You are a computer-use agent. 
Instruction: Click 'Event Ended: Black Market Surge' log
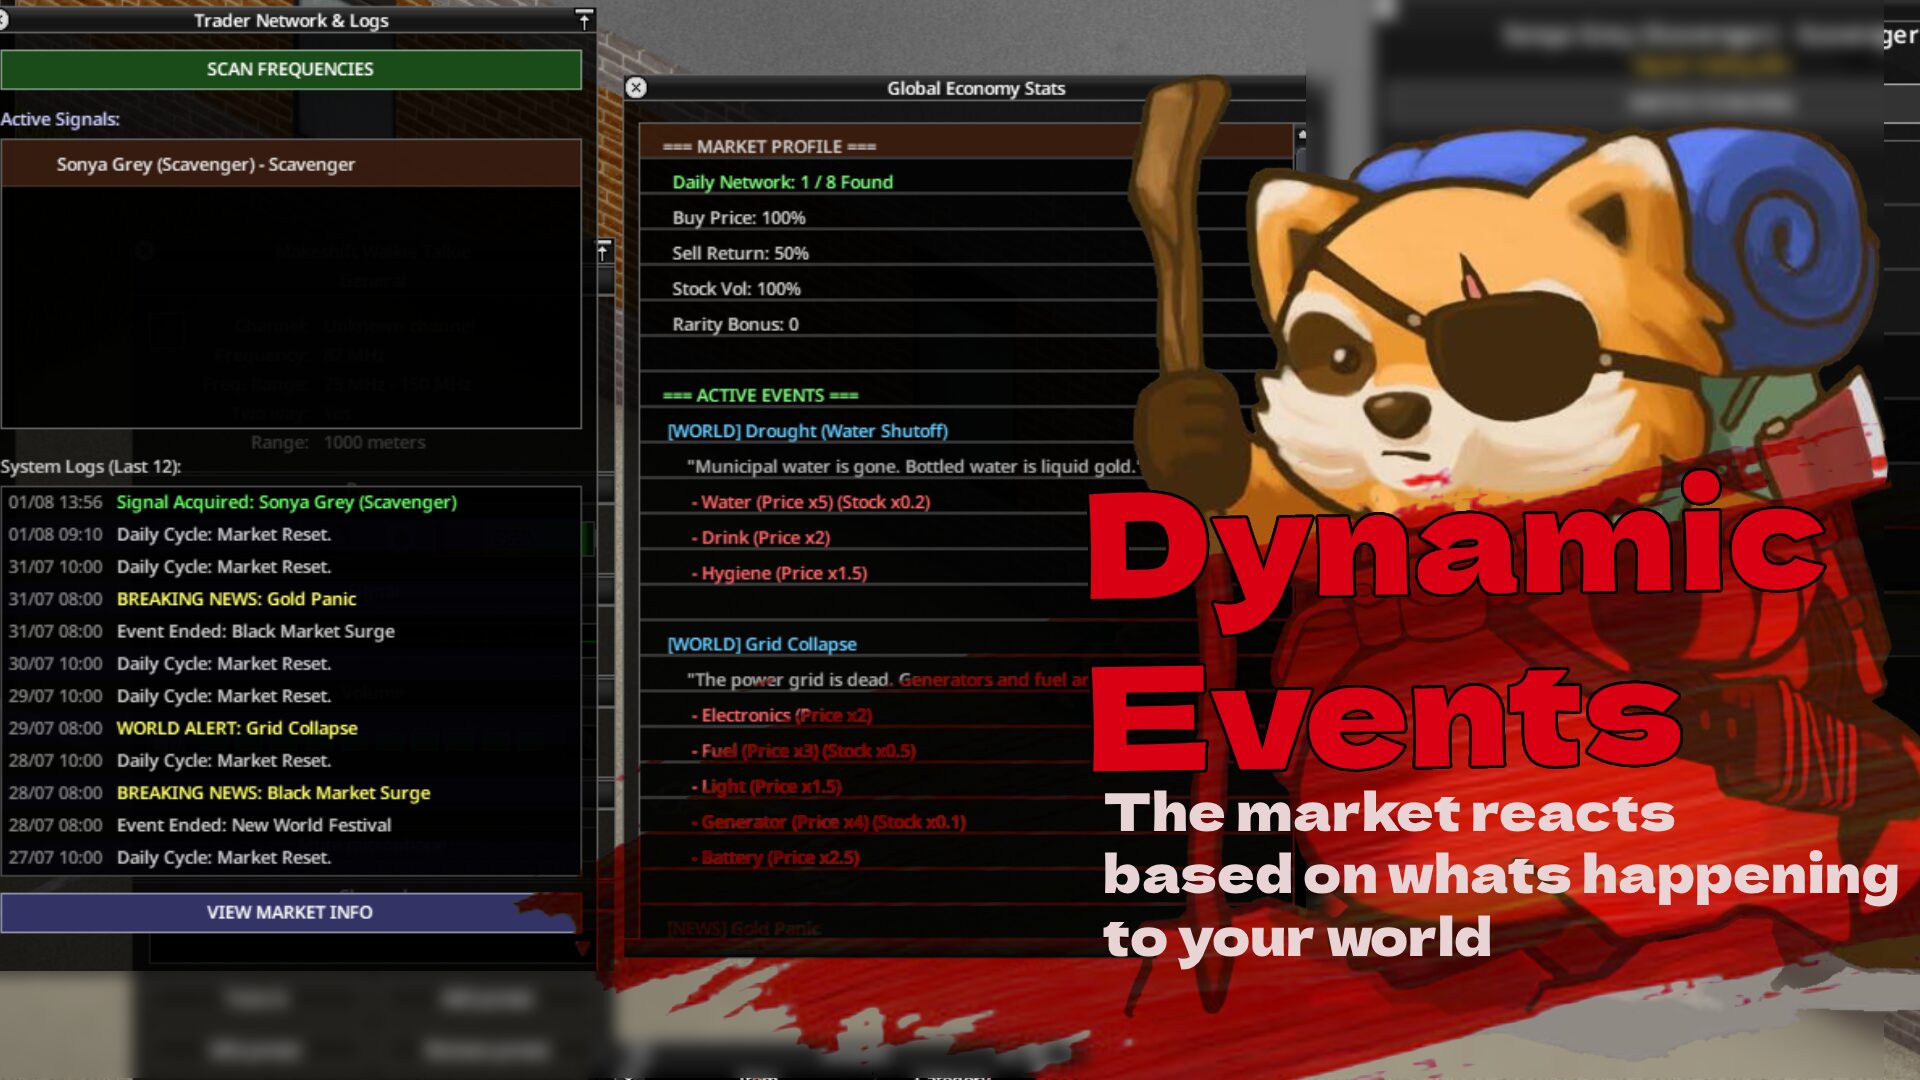click(x=255, y=631)
